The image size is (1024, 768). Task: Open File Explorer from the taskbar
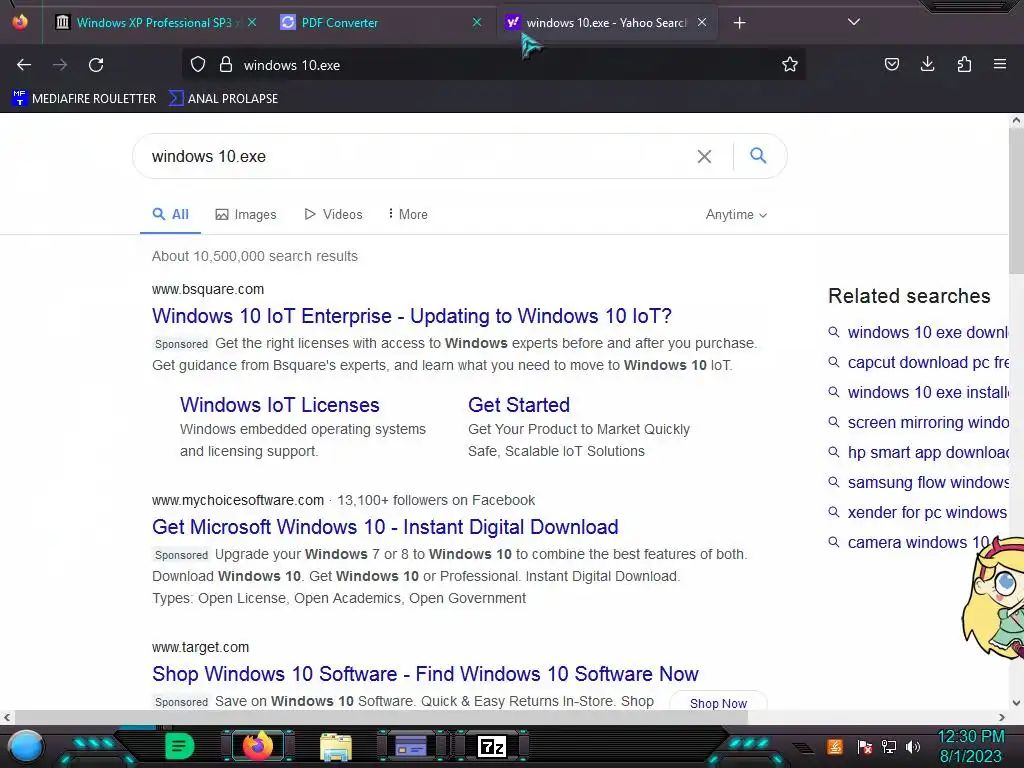336,746
